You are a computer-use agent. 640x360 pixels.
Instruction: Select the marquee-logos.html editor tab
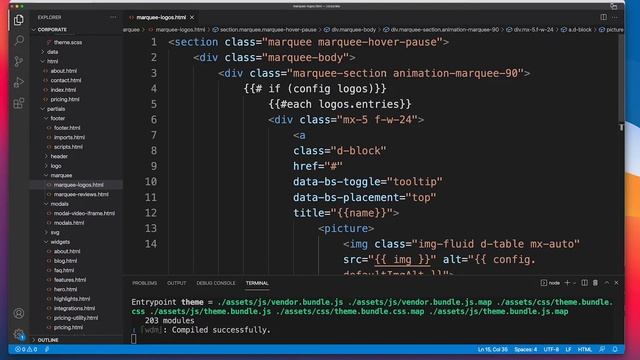[x=161, y=17]
